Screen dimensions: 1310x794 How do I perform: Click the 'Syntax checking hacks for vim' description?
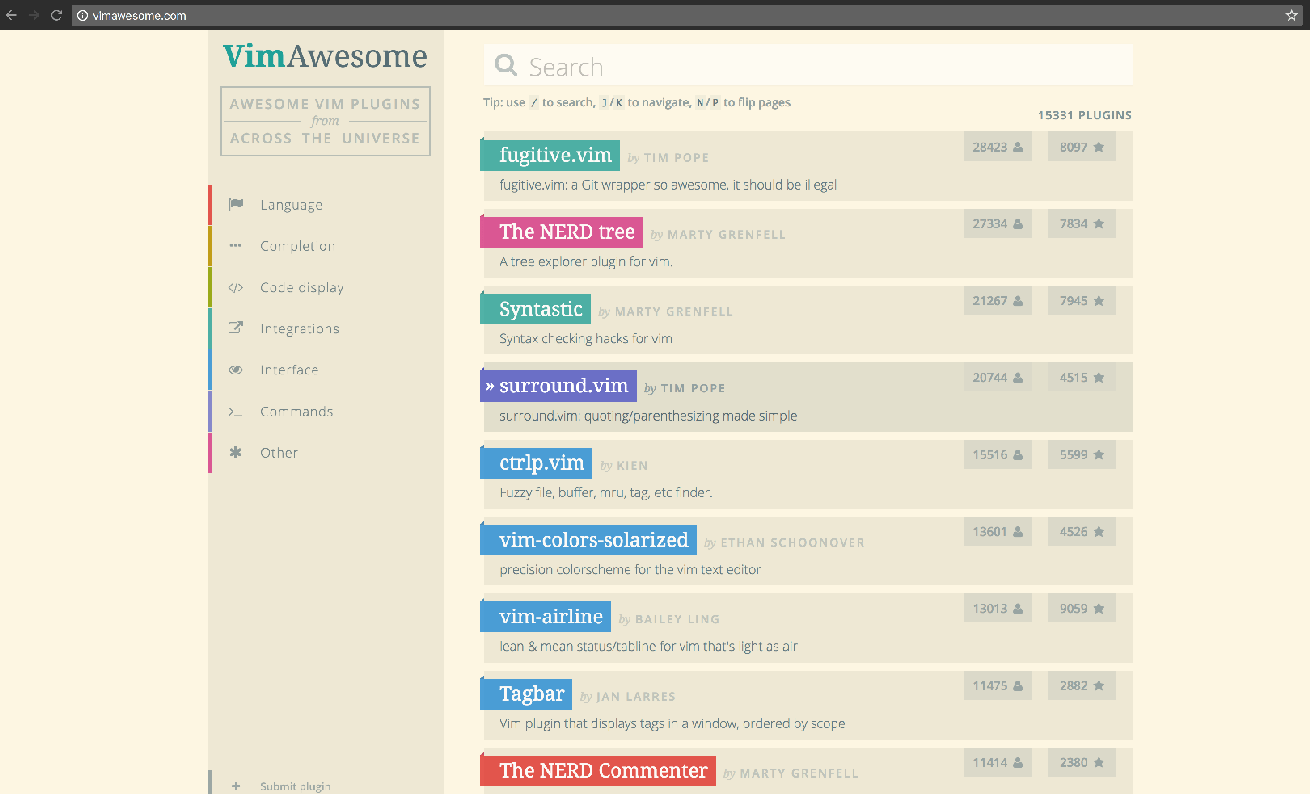pyautogui.click(x=586, y=339)
